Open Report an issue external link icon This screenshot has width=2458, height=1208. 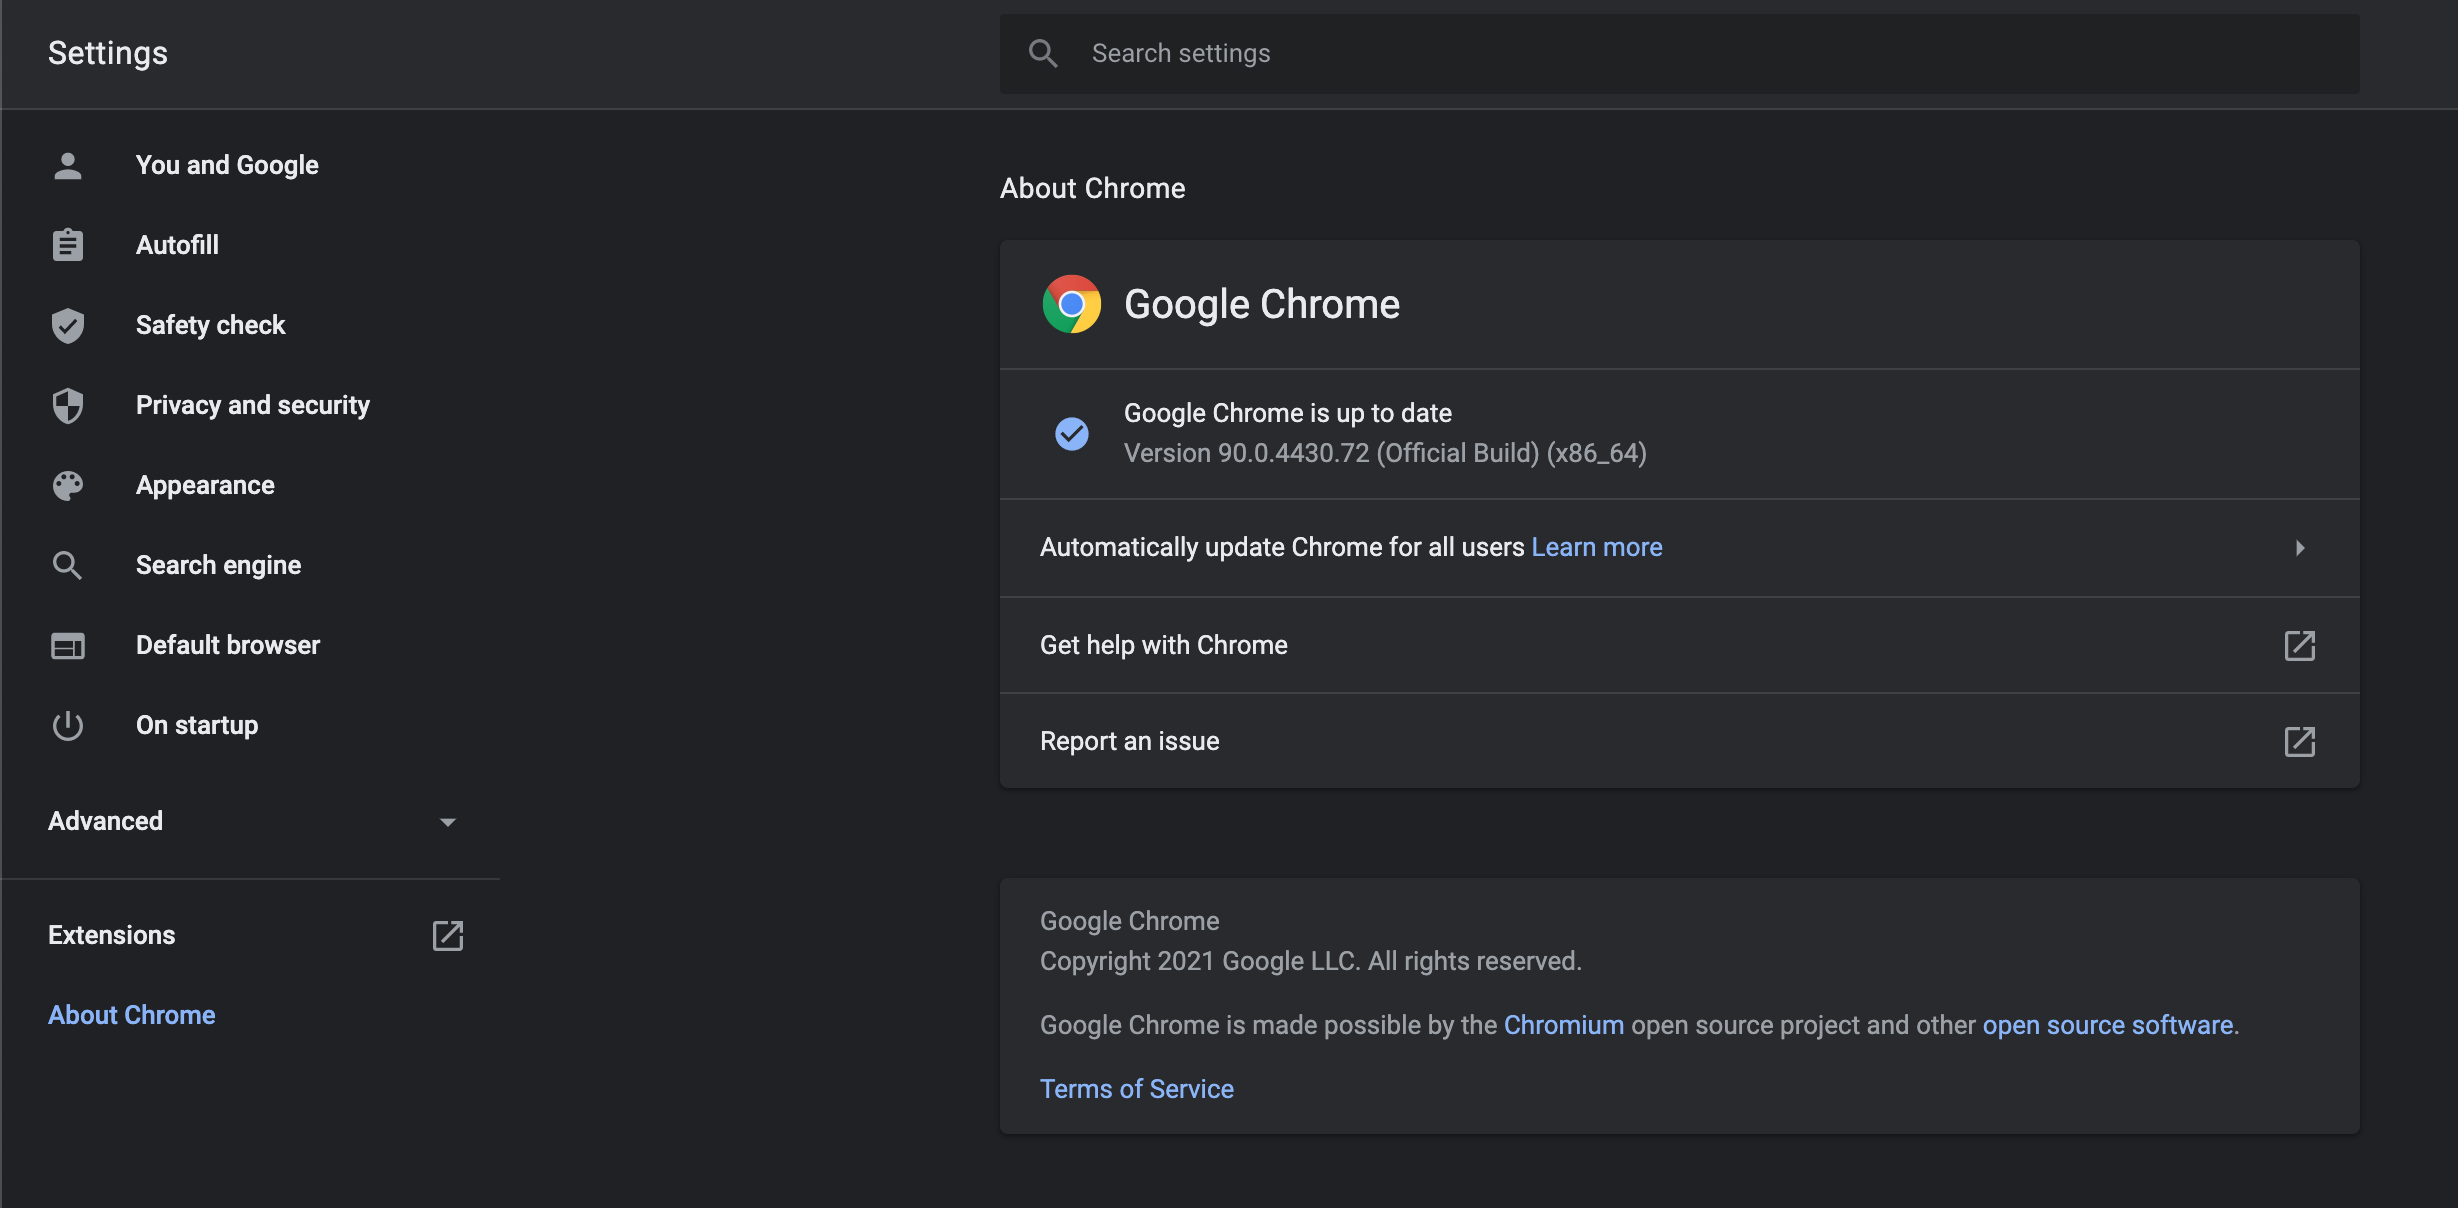[2299, 741]
